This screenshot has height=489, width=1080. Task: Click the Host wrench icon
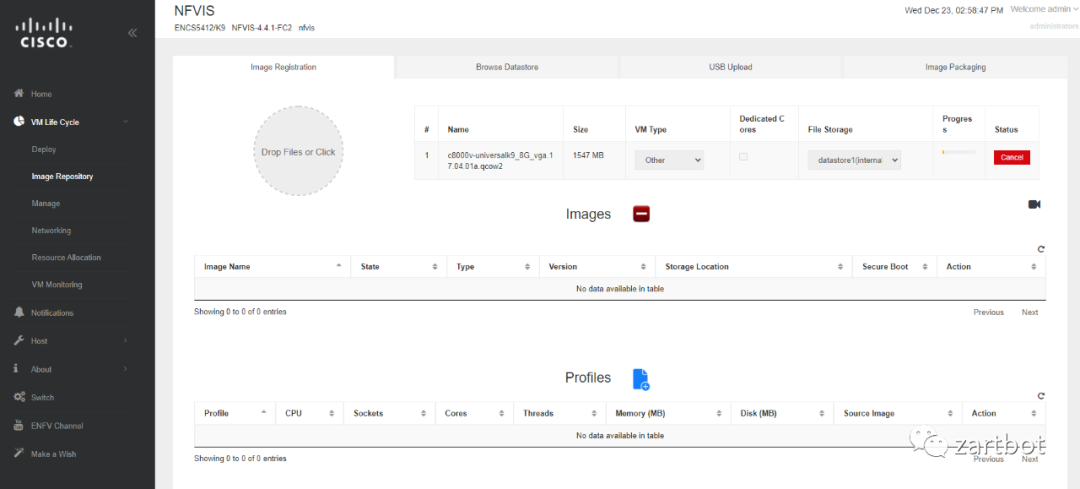19,340
